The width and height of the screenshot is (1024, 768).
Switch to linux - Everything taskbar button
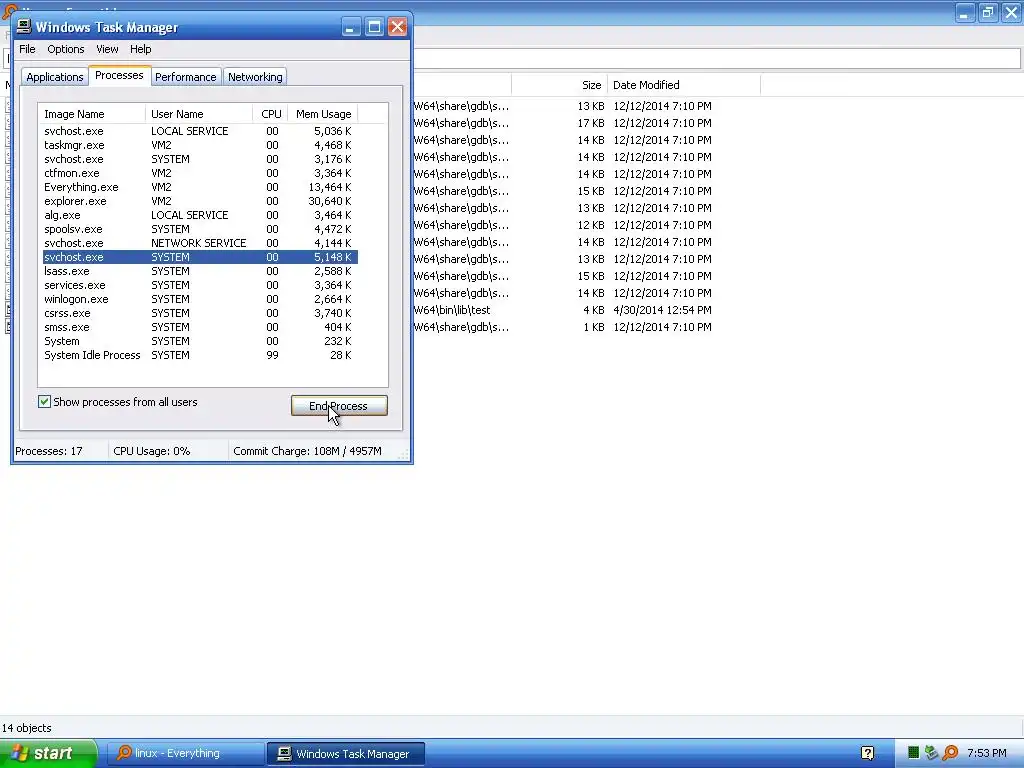pos(185,753)
